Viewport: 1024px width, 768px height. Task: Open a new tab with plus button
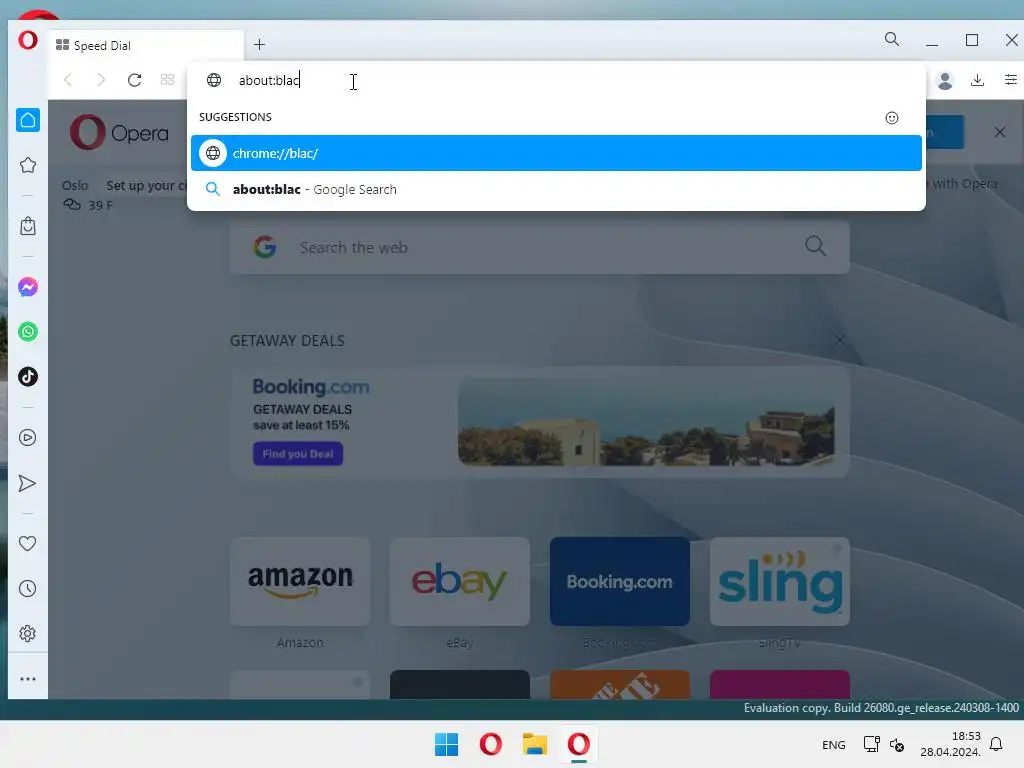(x=259, y=44)
